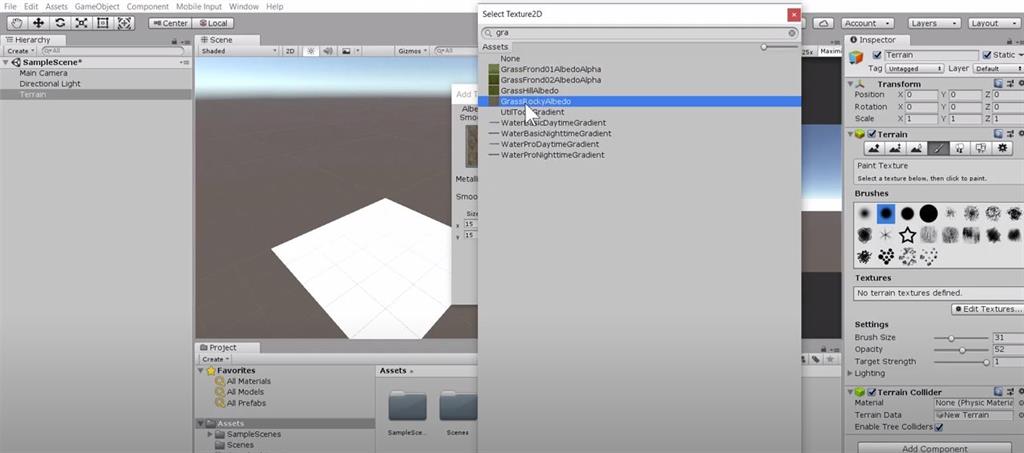This screenshot has height=453, width=1024.
Task: Clear the texture search field
Action: [792, 33]
